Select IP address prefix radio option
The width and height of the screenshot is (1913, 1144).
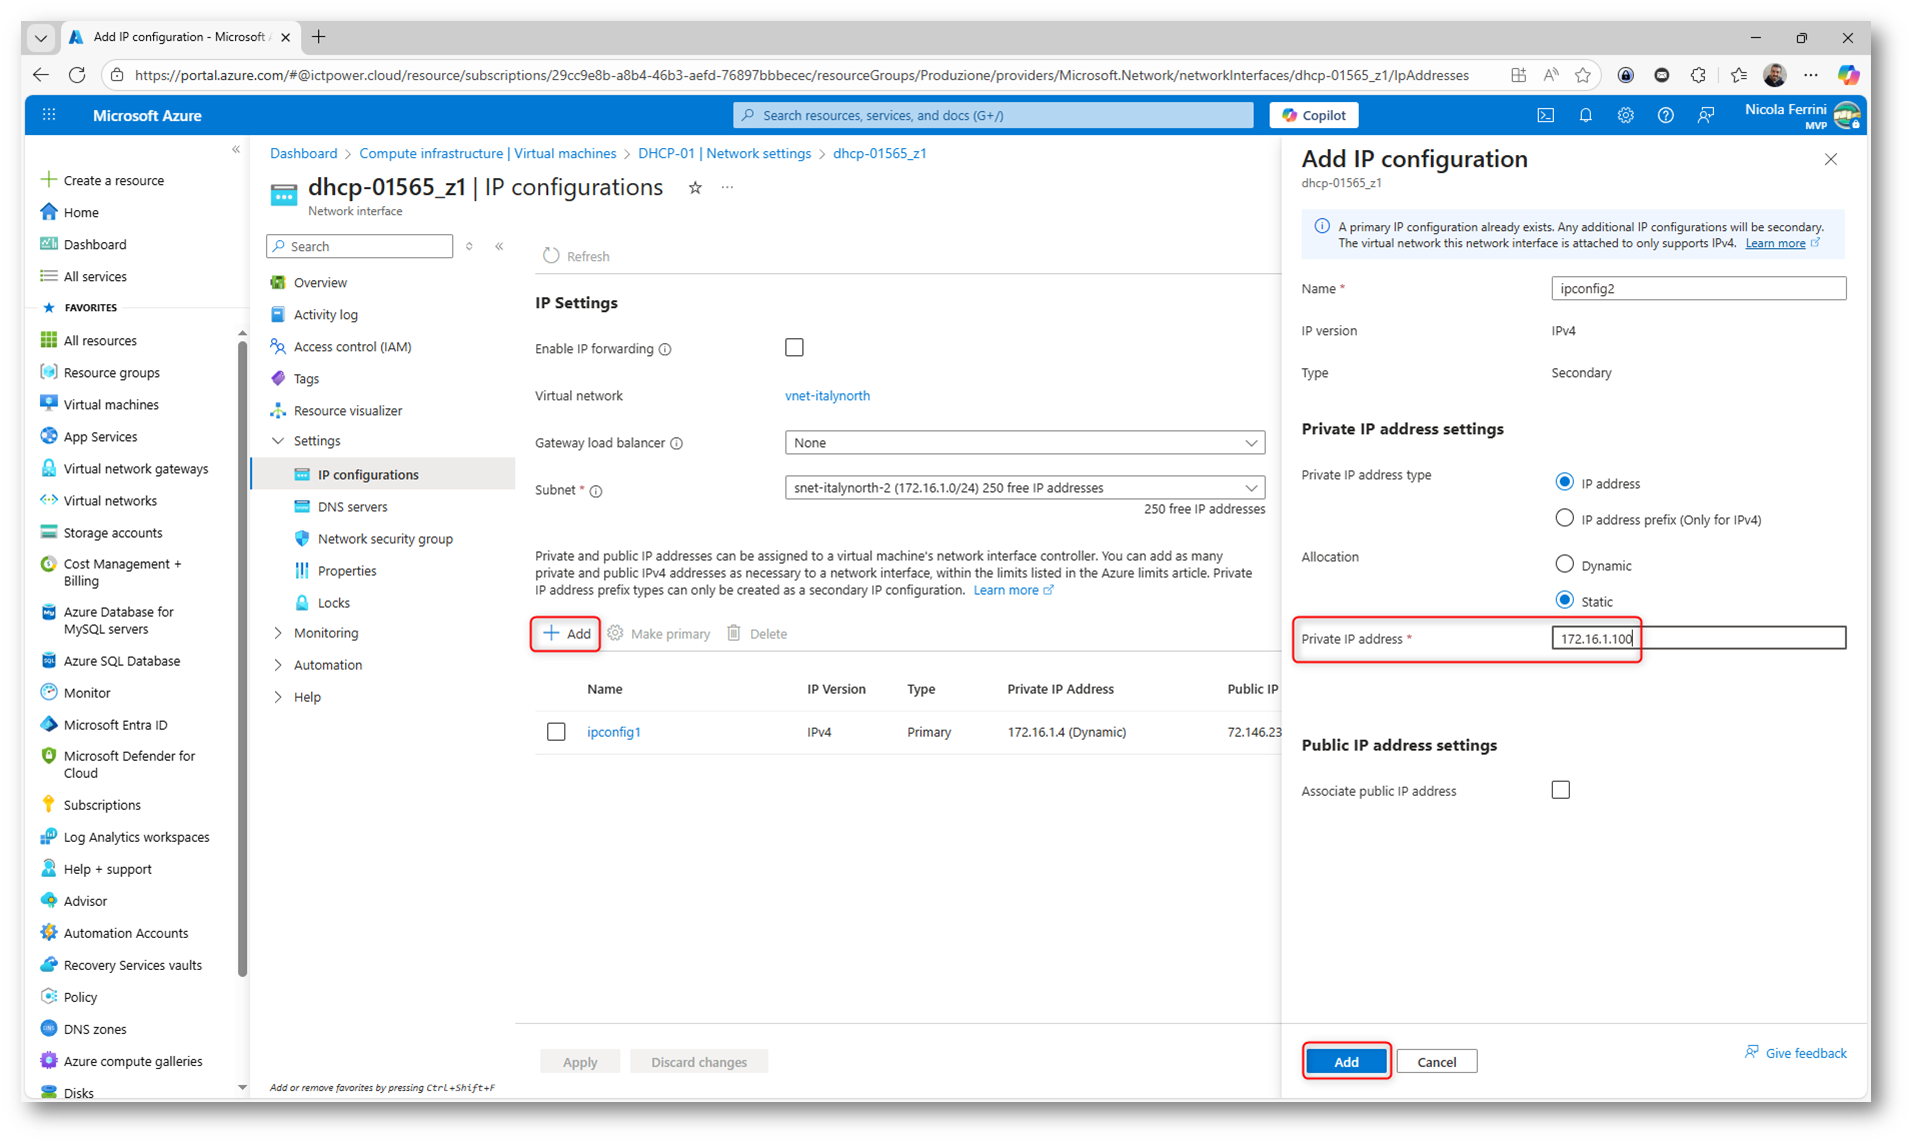[1564, 518]
